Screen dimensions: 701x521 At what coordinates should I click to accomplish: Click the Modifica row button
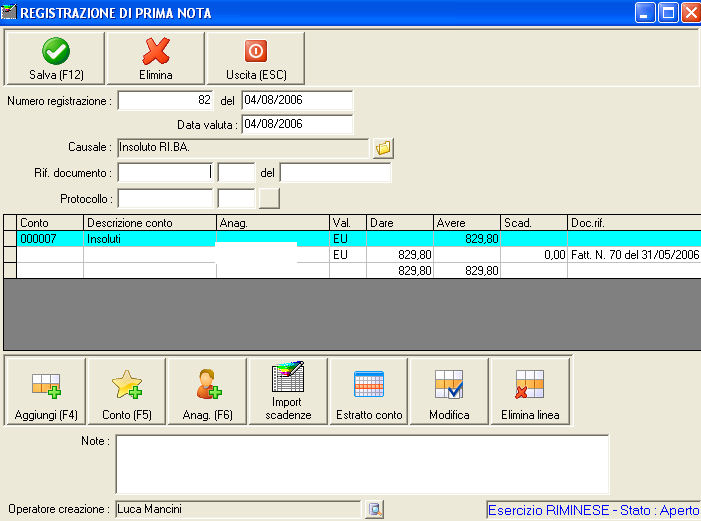pyautogui.click(x=449, y=391)
